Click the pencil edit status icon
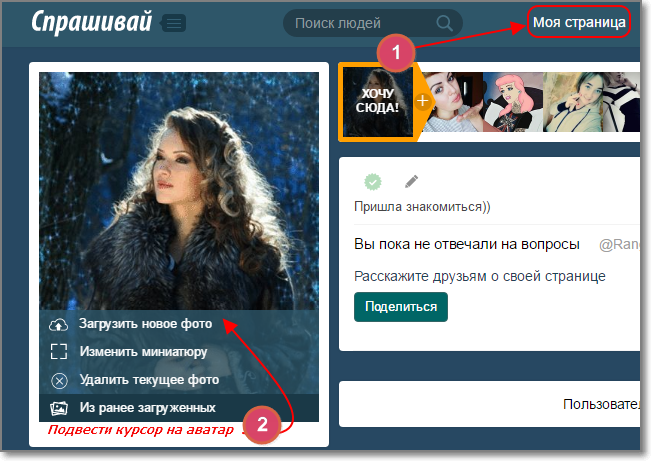Screen dimensions: 651x461 pos(411,181)
